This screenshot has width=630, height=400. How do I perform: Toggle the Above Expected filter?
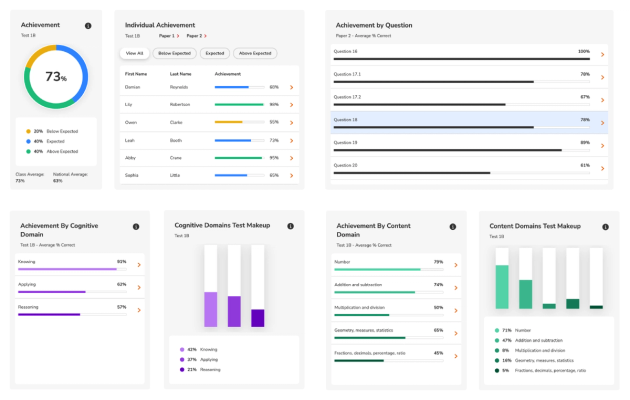[x=255, y=53]
